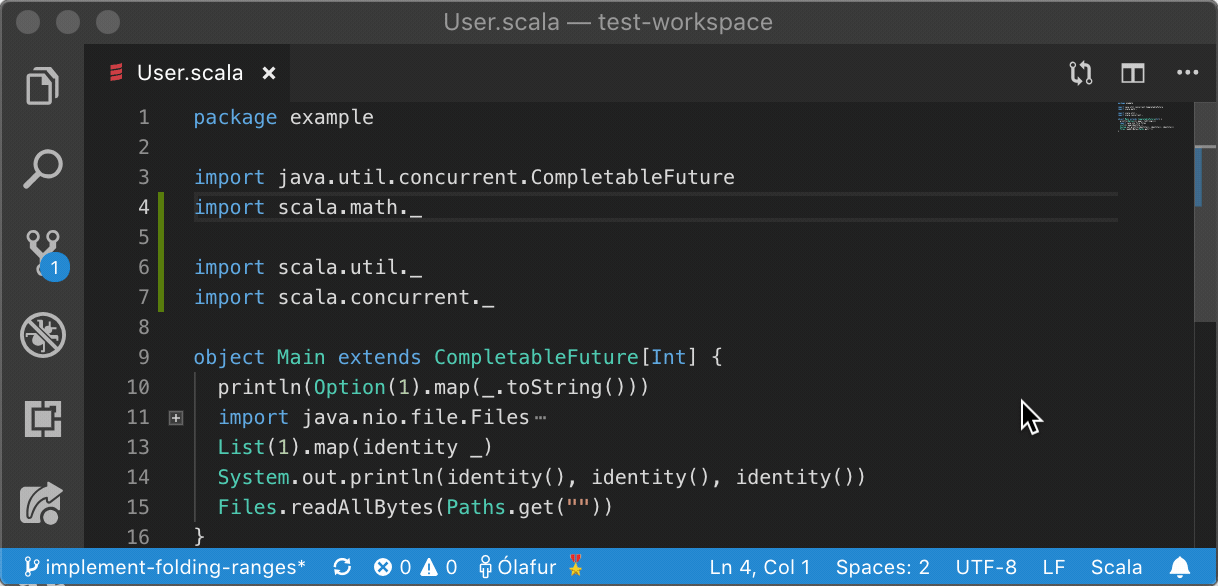This screenshot has height=586, width=1218.
Task: Click 'import scala.concurrent._' line
Action: tap(344, 297)
